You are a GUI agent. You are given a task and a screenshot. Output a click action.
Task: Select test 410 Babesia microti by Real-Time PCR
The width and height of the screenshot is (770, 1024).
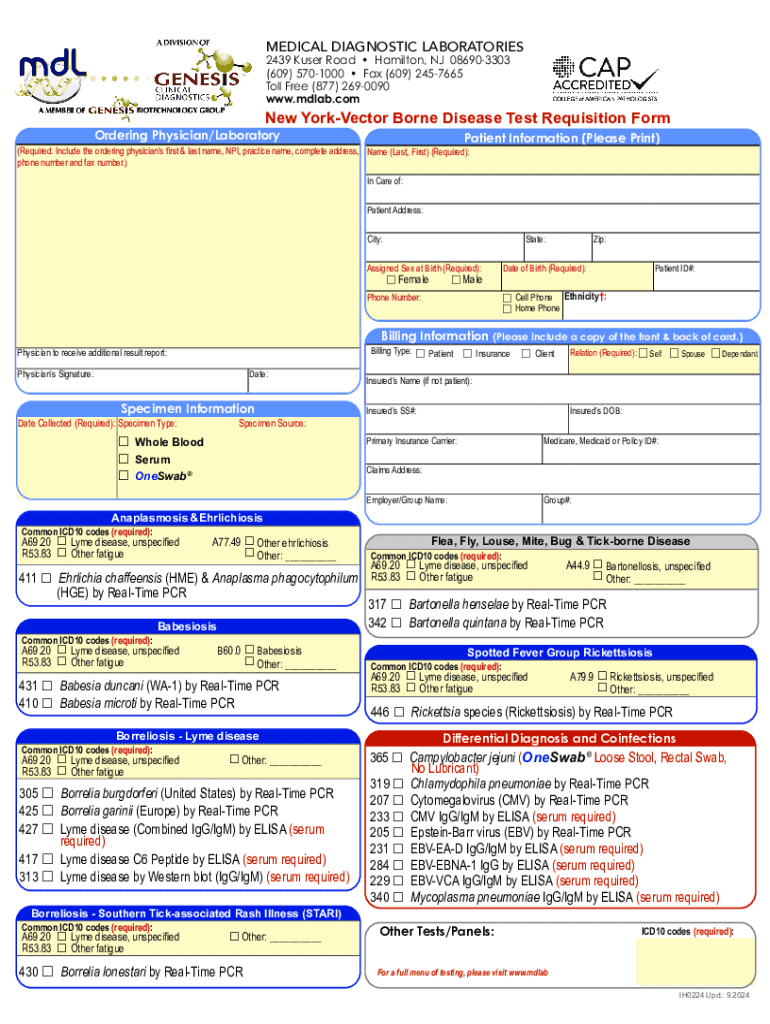tap(45, 703)
